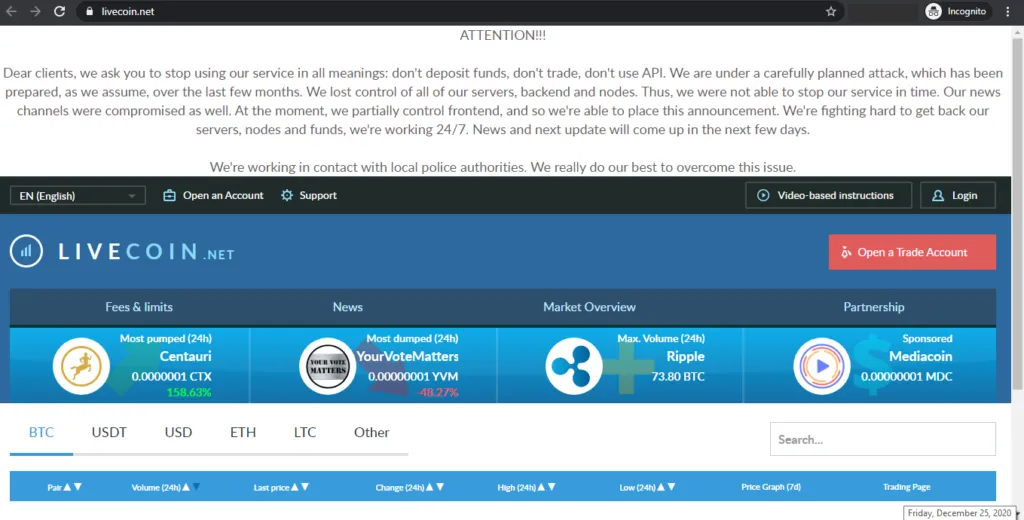This screenshot has width=1024, height=520.
Task: Click the YourVoteMatters coin icon
Action: pos(327,366)
